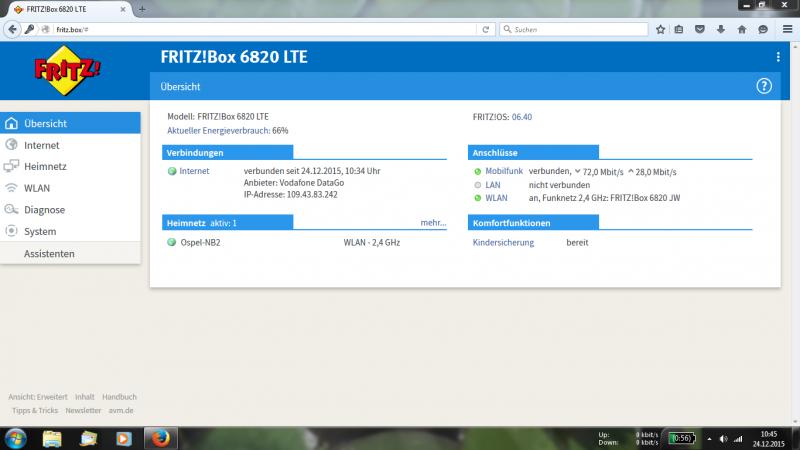Click the volume speaker tray icon

(723, 439)
